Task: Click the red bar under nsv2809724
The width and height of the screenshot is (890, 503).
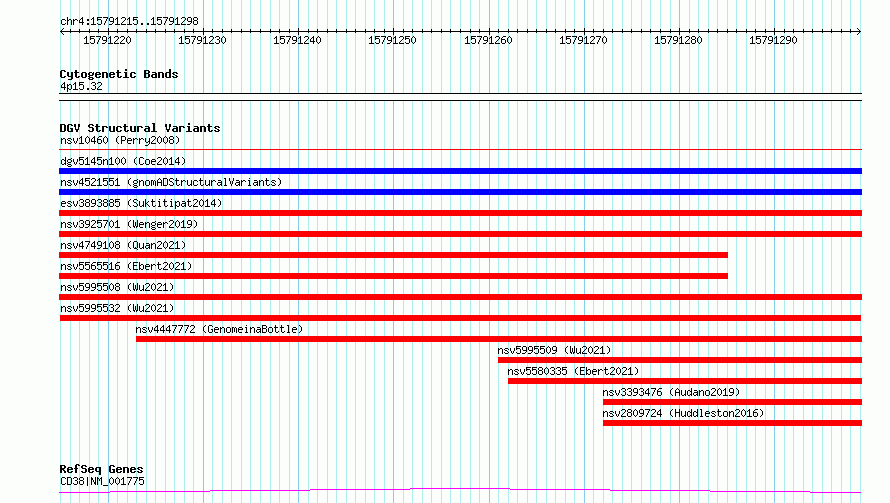Action: coord(732,423)
